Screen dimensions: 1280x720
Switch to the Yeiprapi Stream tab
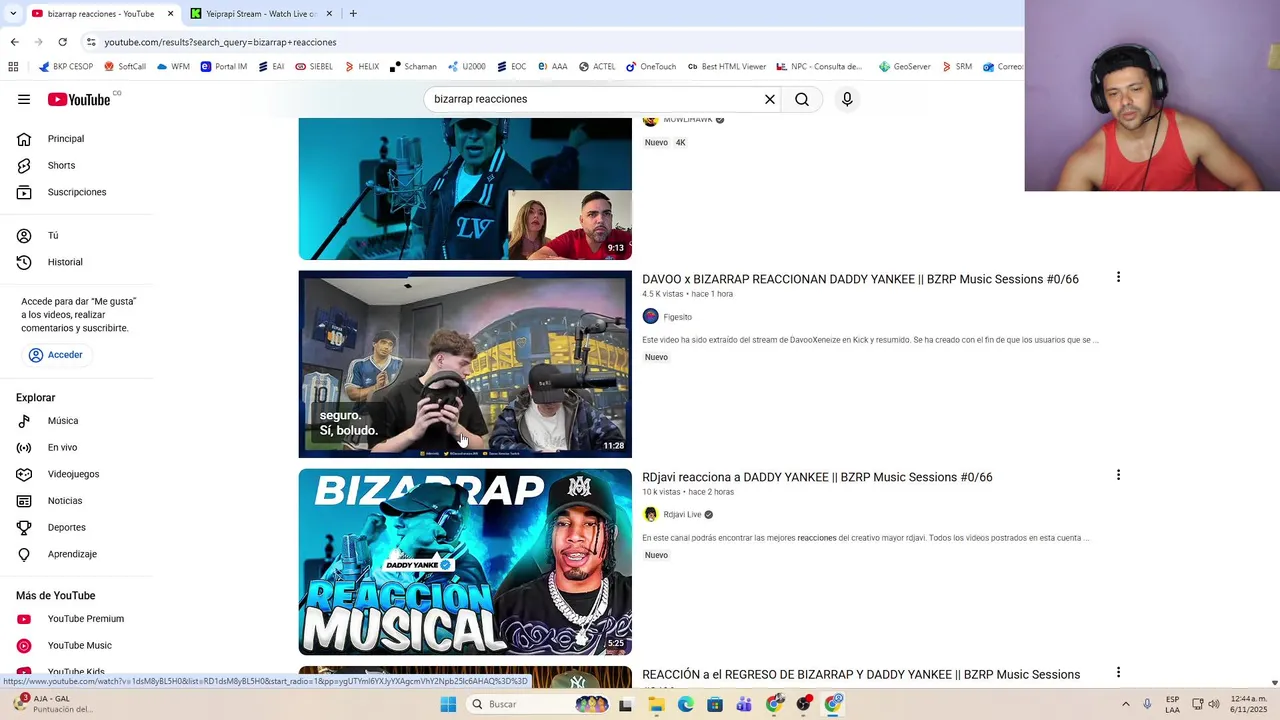tap(260, 14)
